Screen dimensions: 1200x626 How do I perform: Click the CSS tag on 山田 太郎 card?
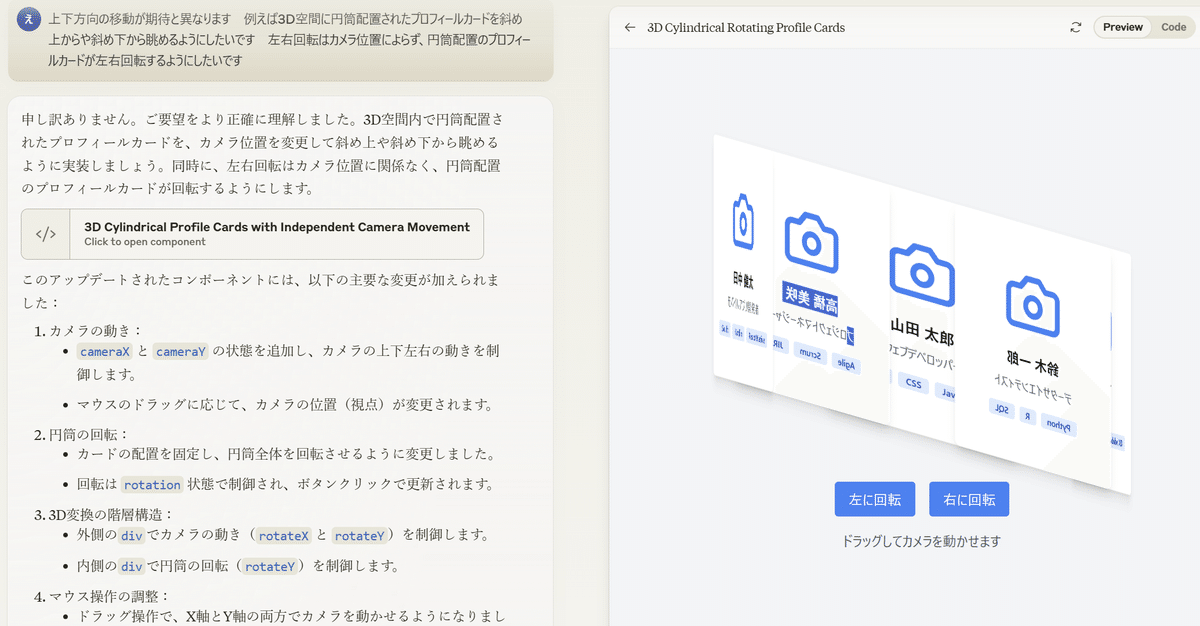913,382
